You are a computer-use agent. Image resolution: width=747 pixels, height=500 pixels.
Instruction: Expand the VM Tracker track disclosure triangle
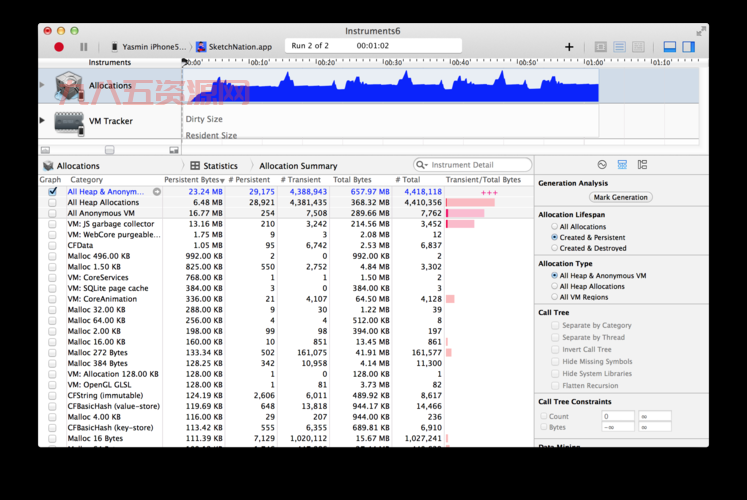point(42,120)
